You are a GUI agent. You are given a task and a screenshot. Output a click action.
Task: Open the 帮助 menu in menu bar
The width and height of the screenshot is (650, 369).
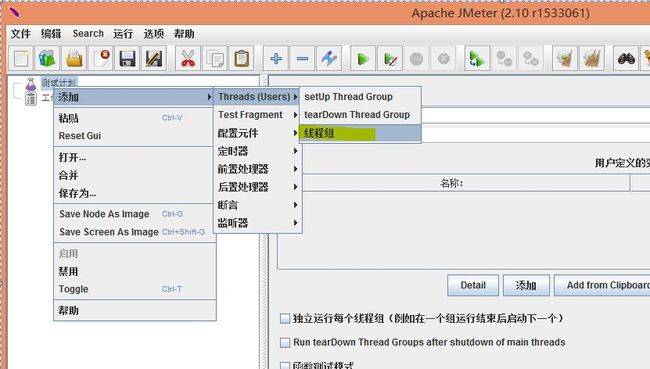click(x=184, y=34)
